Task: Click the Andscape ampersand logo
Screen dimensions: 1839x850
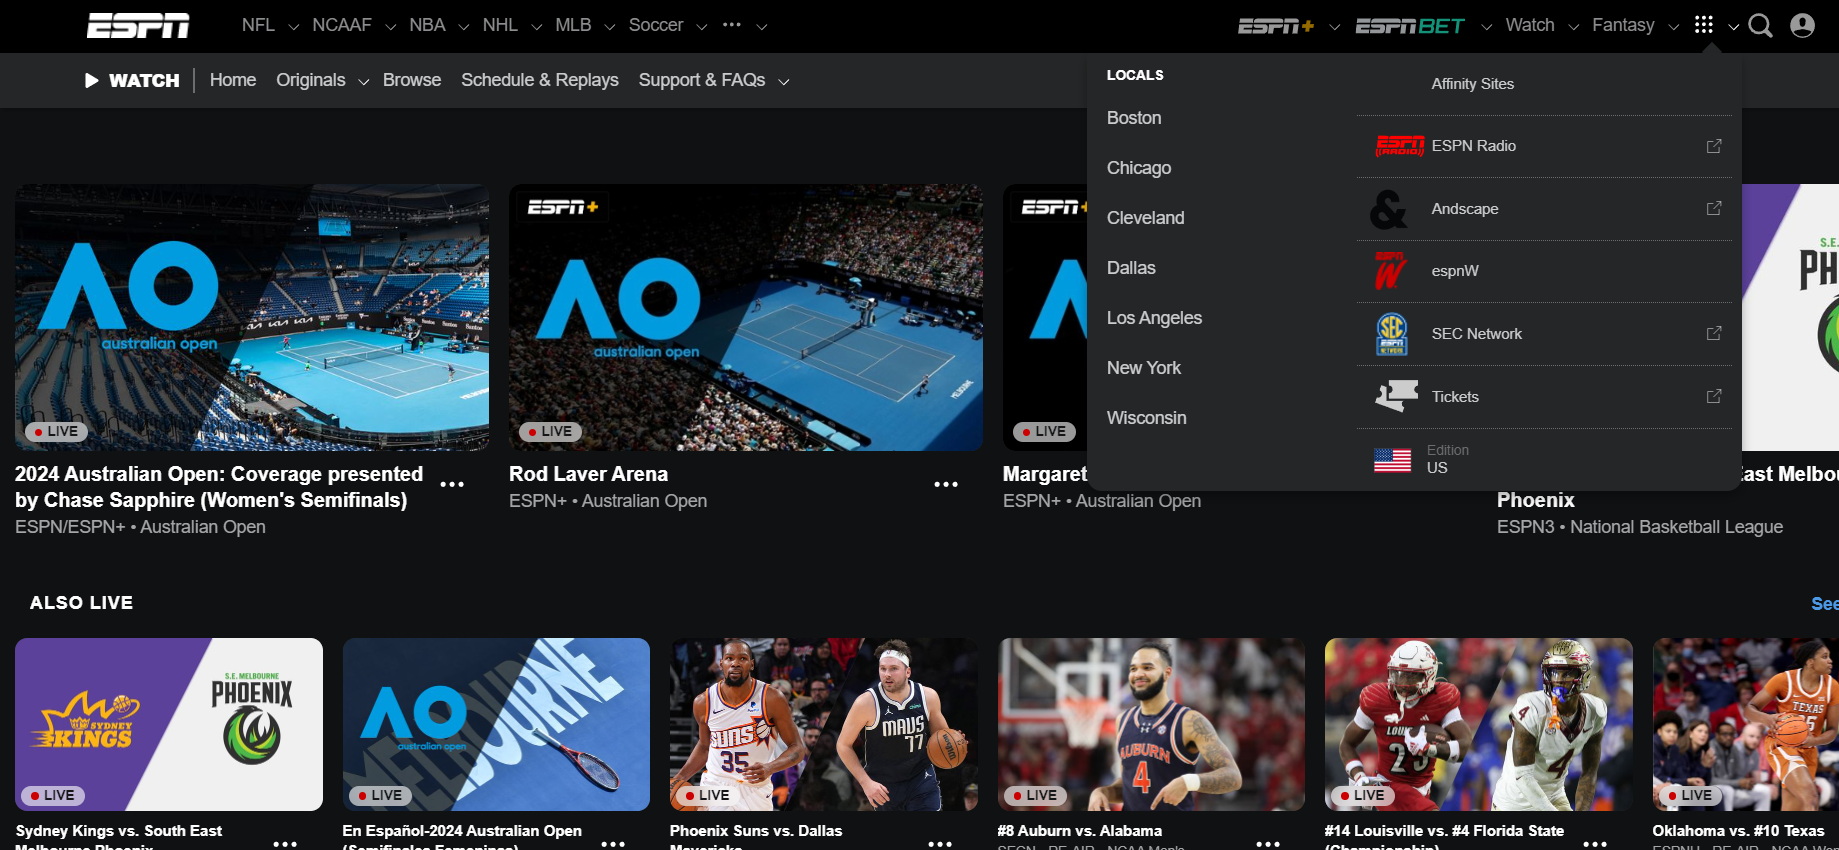Action: pos(1388,209)
